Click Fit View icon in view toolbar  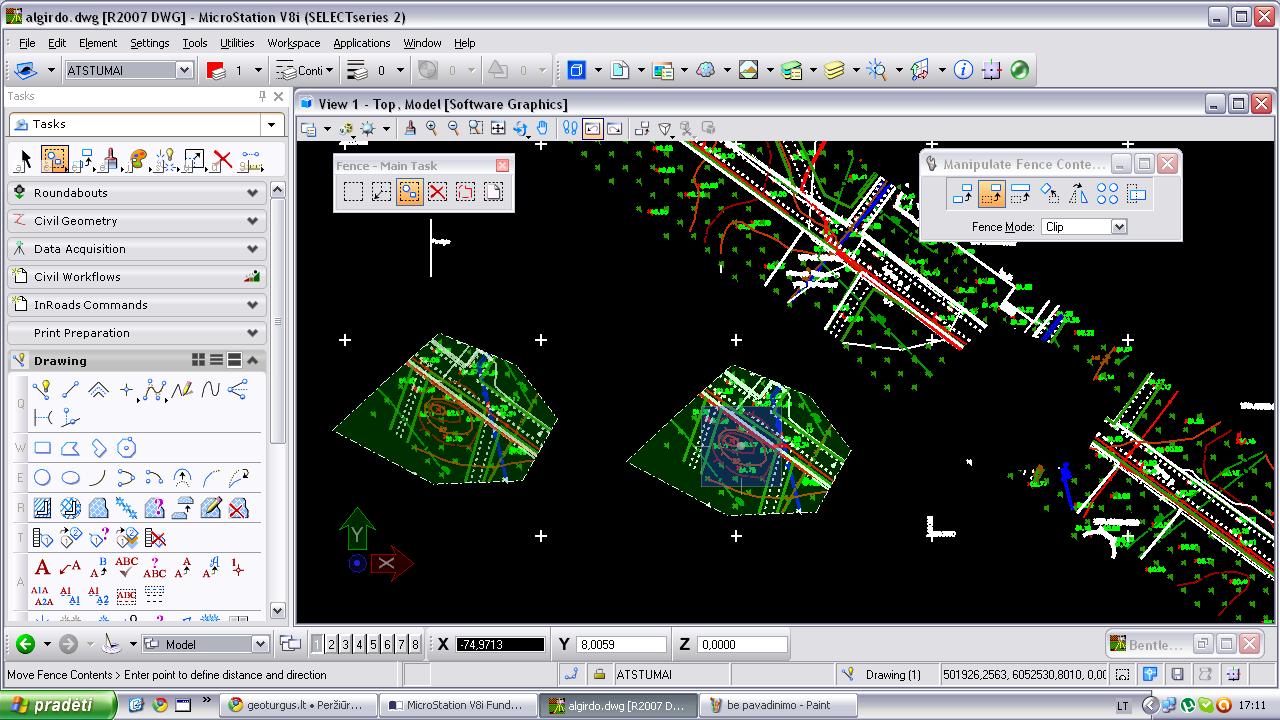coord(498,128)
